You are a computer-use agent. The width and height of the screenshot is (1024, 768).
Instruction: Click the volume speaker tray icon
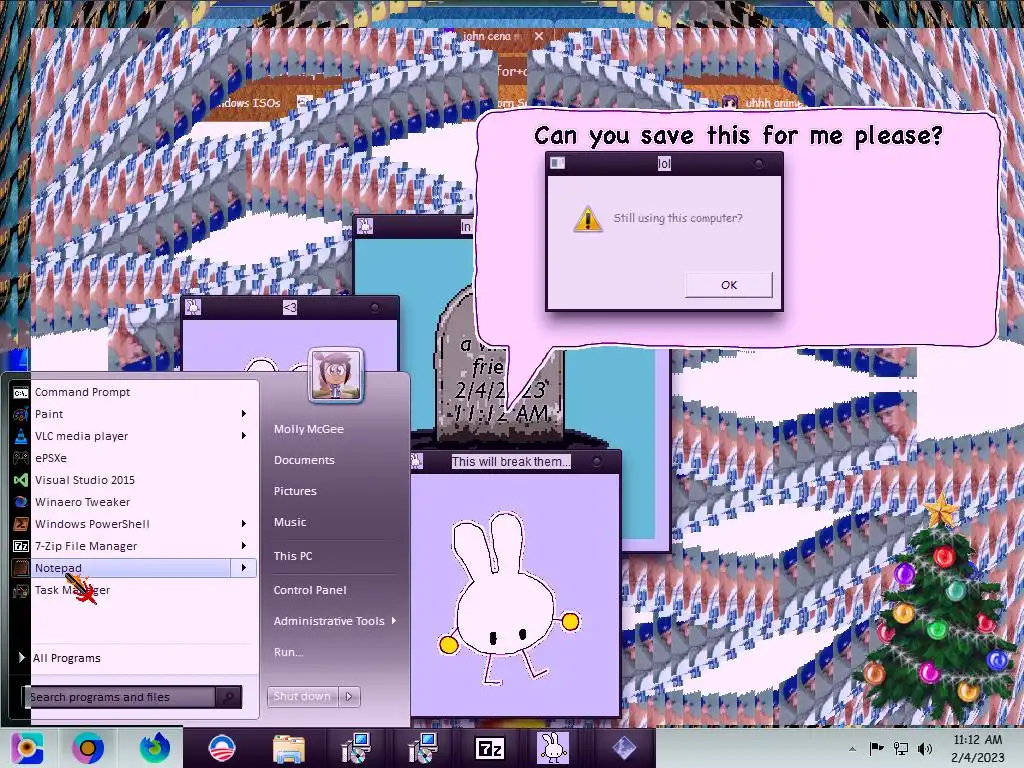tap(925, 748)
